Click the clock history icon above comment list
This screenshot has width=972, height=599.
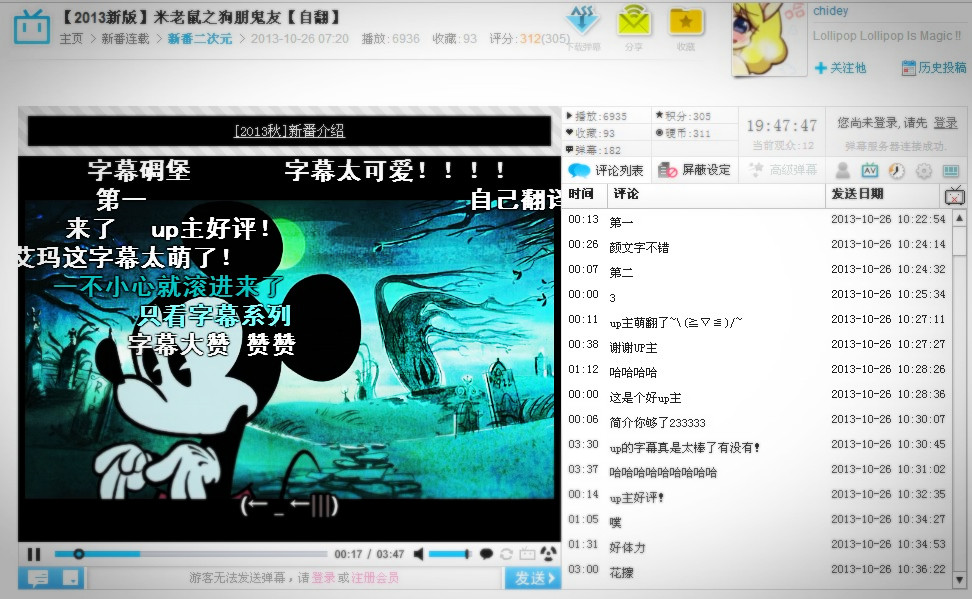pyautogui.click(x=896, y=171)
